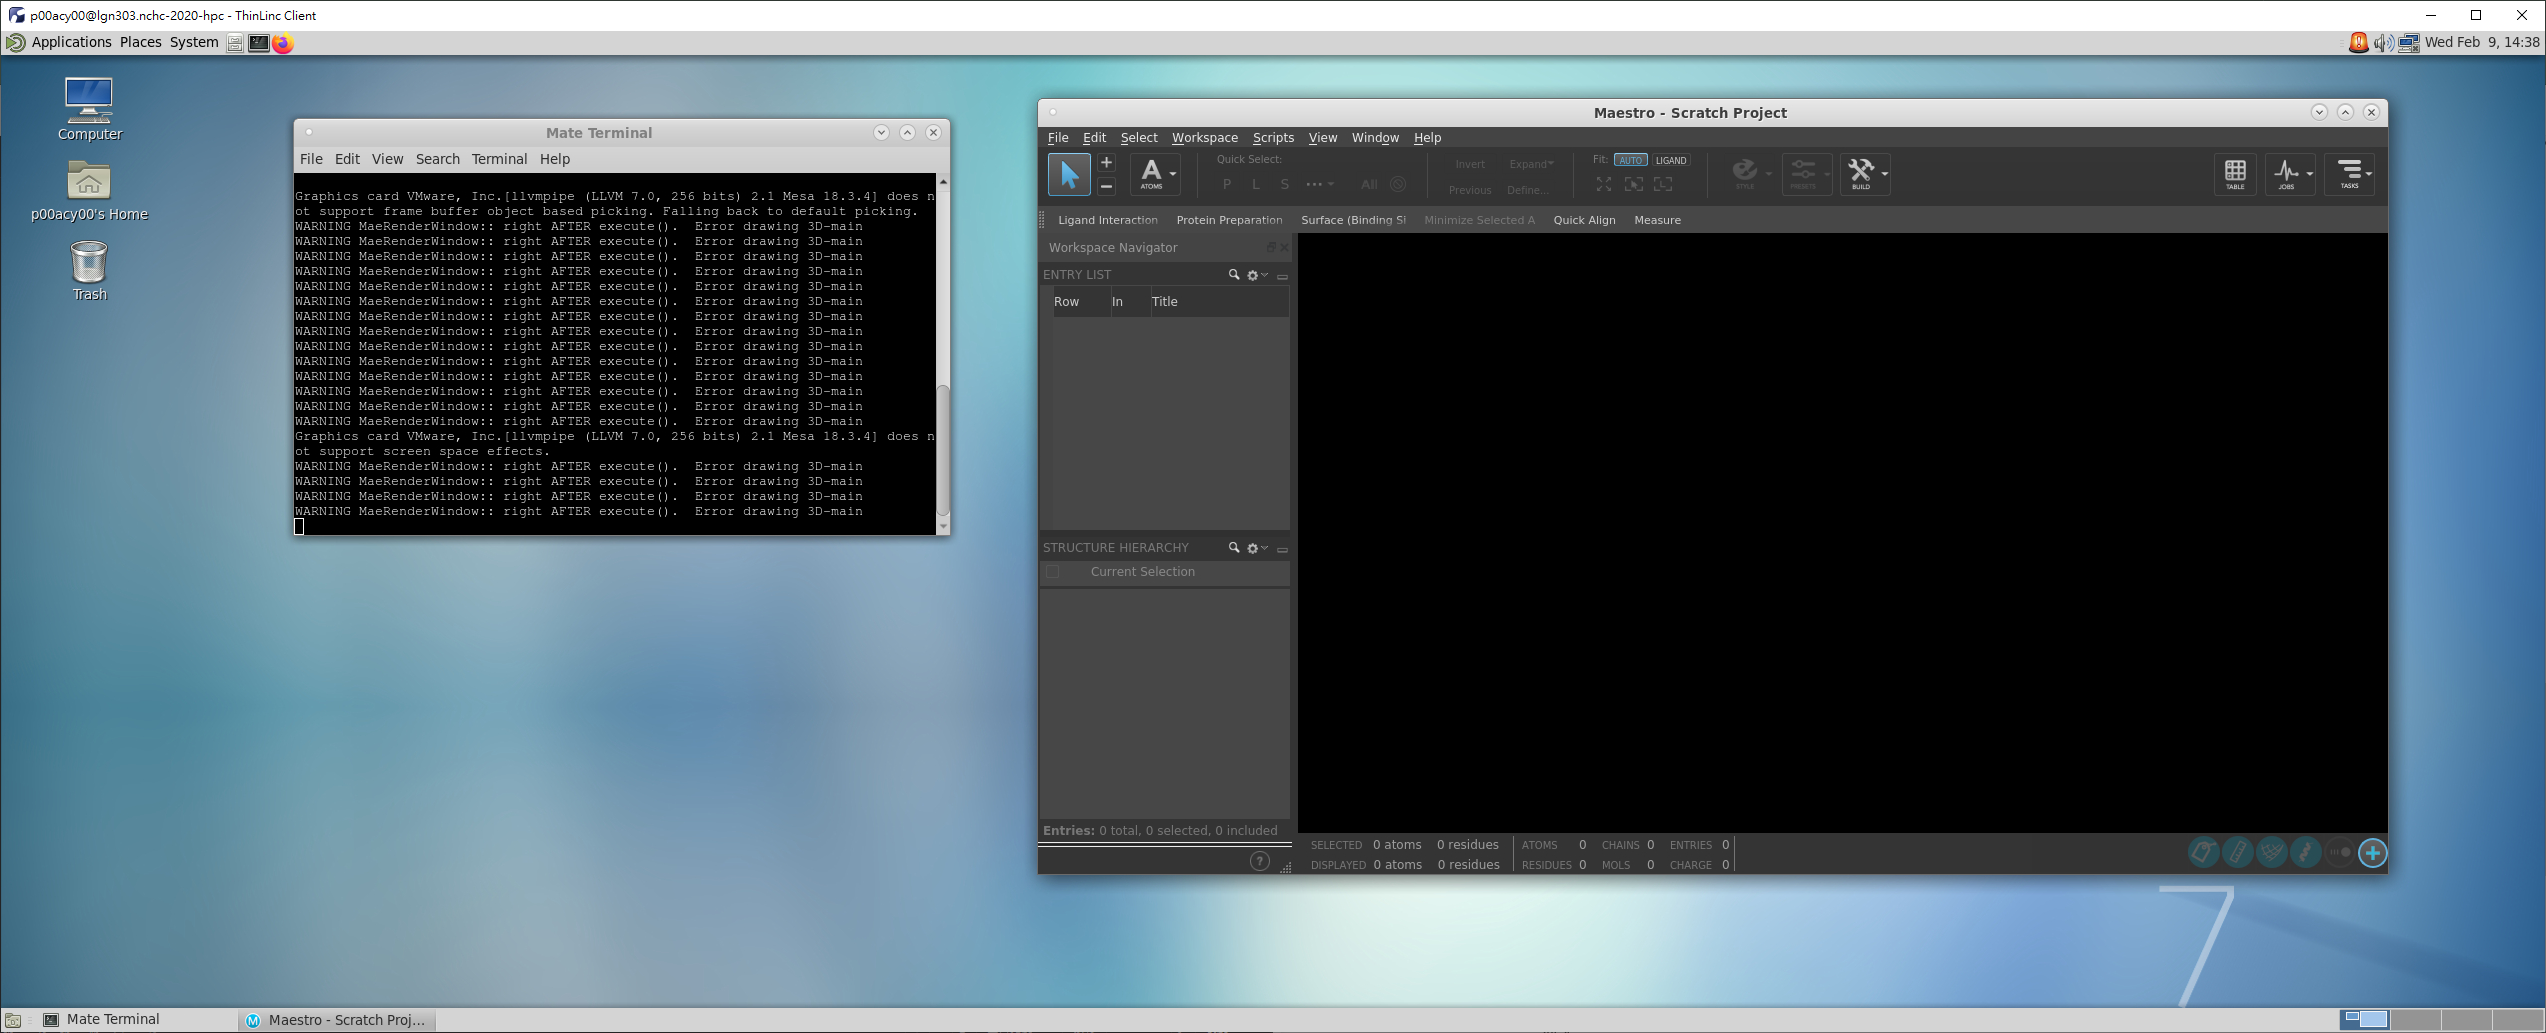The image size is (2546, 1033).
Task: Click the blue plus add-toggle button
Action: click(x=2373, y=853)
